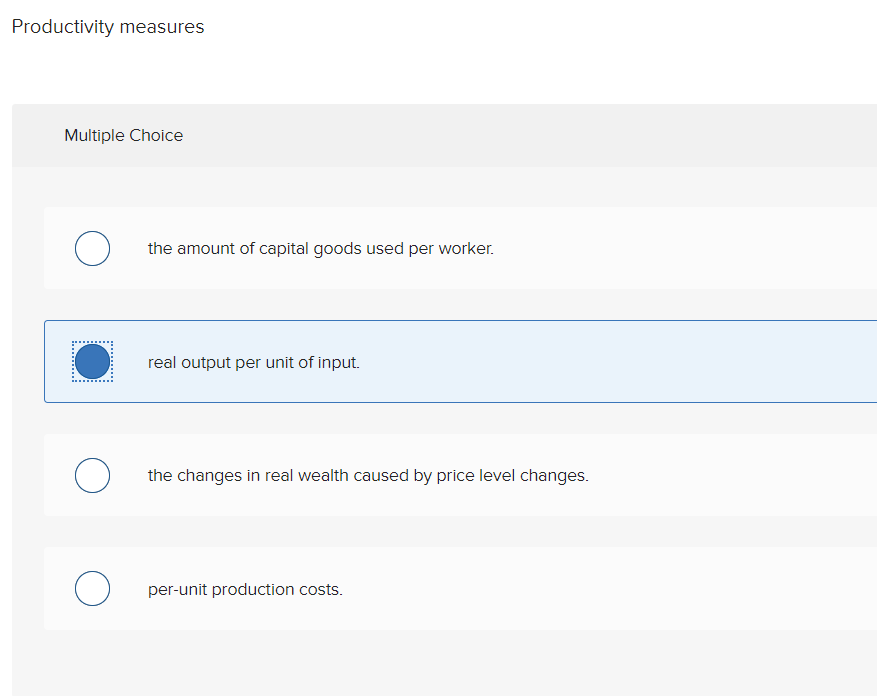
Task: Choose 'per-unit production costs' answer option
Action: [245, 588]
